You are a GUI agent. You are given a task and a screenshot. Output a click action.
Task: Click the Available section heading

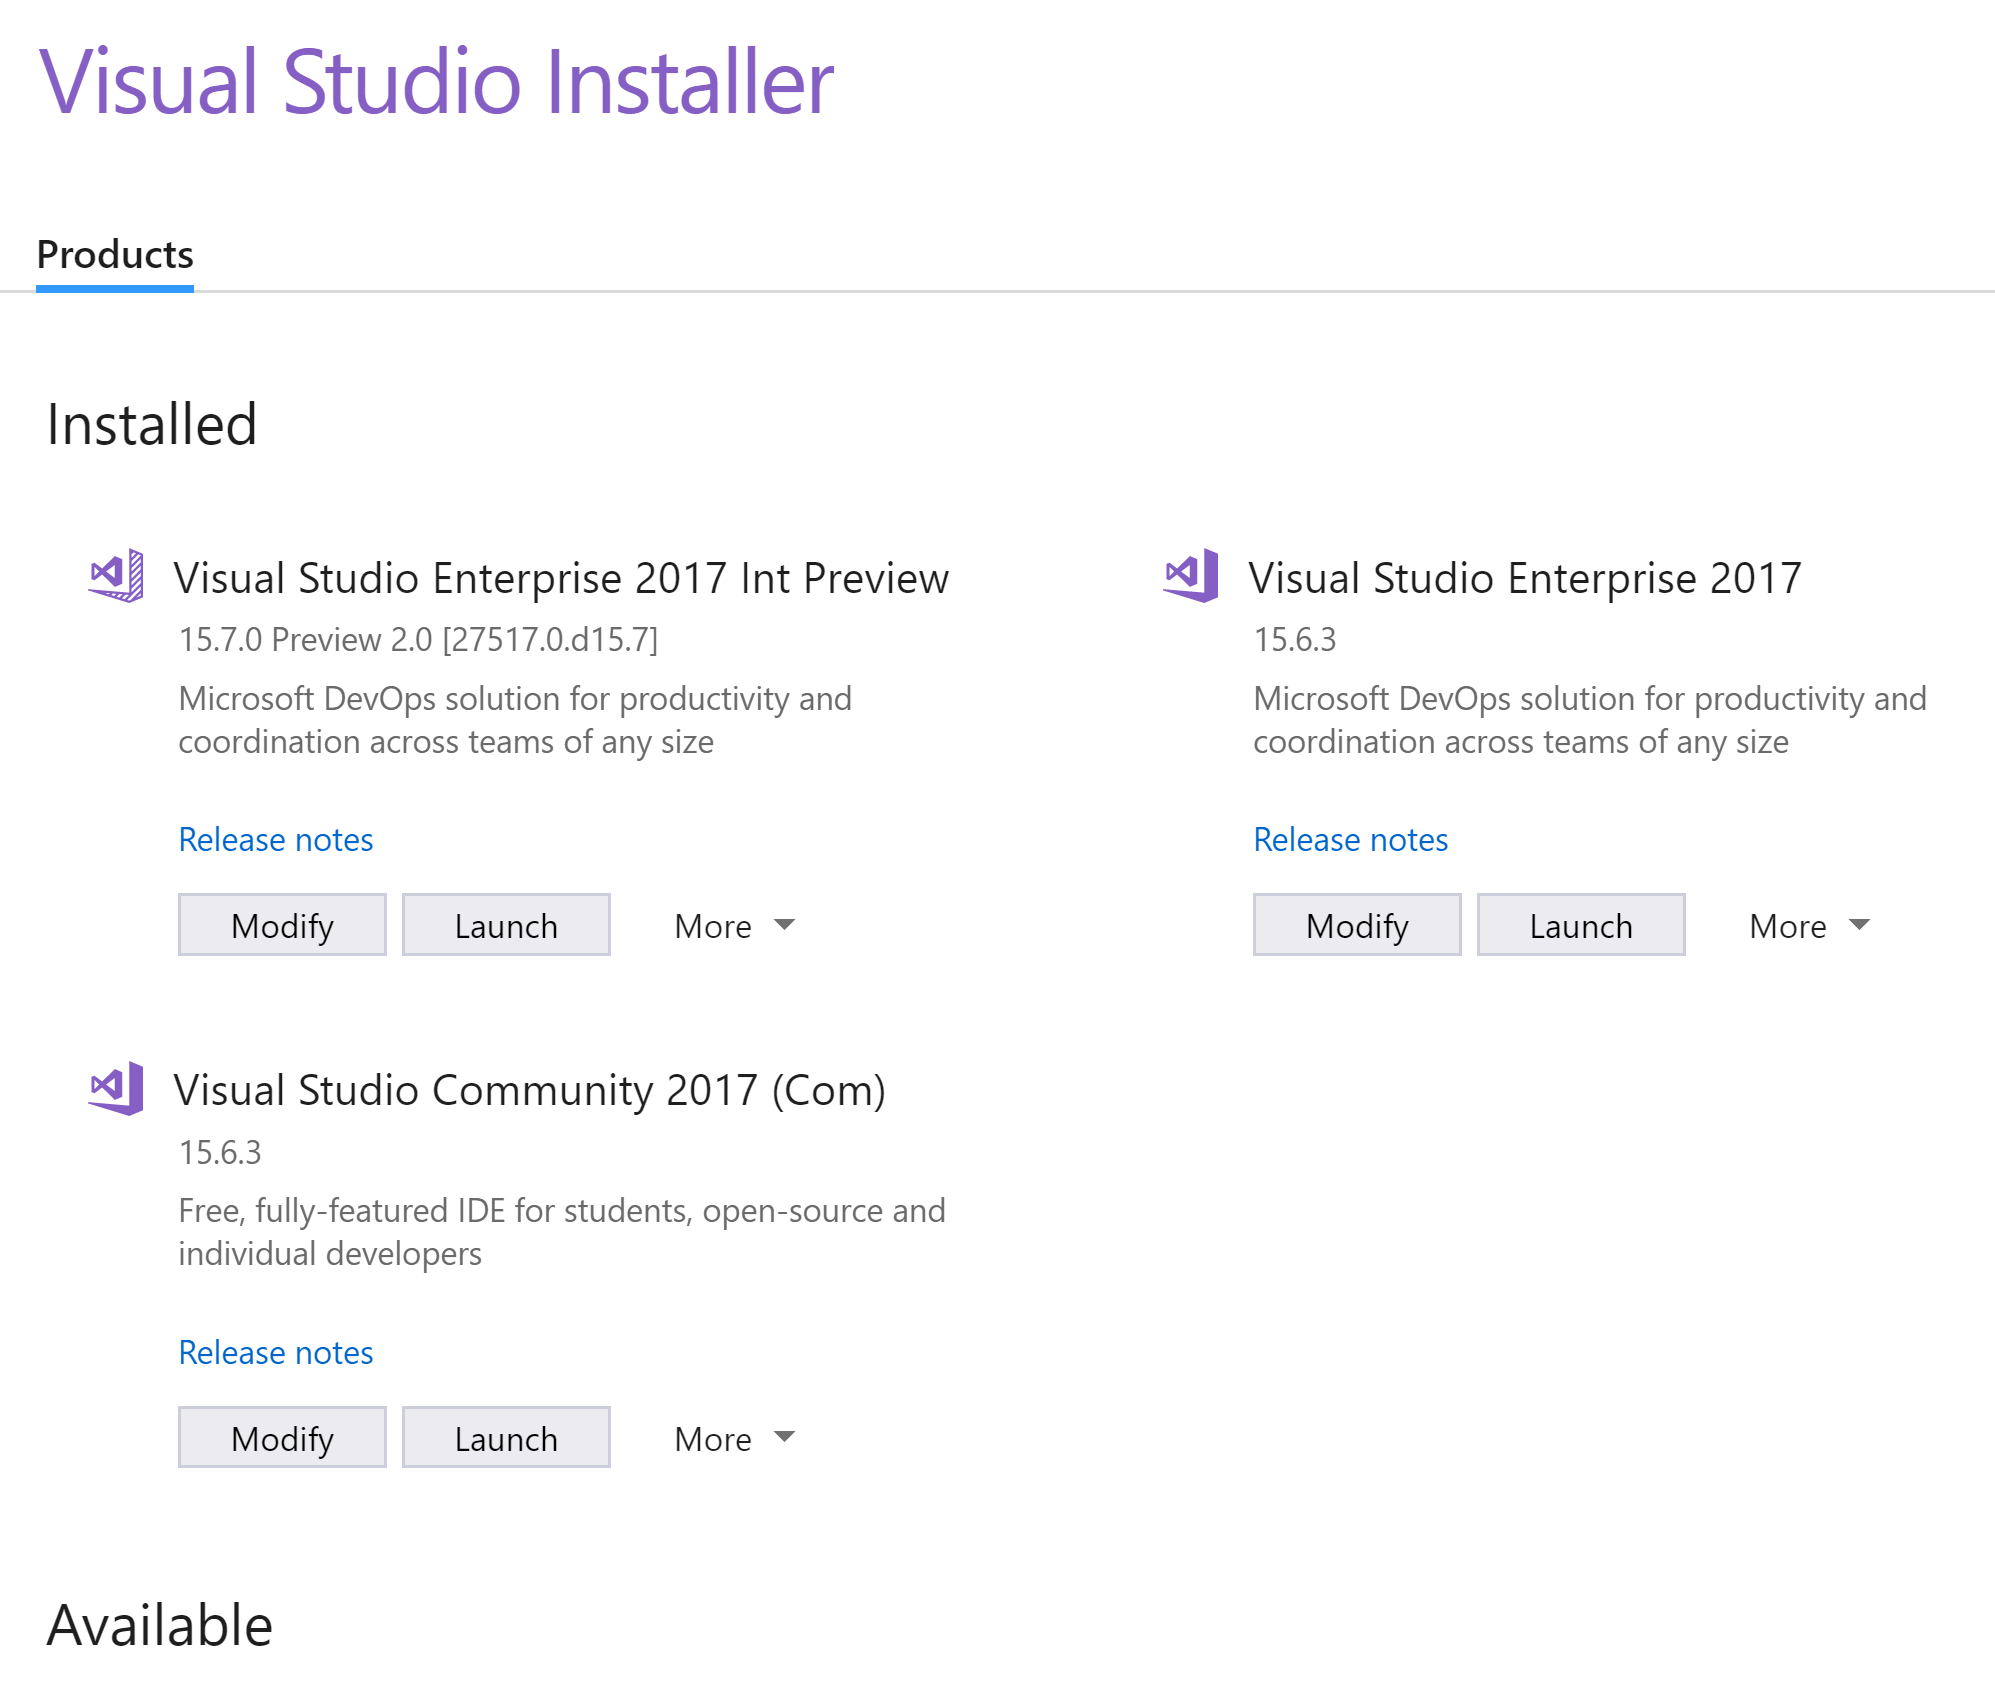pos(160,1625)
